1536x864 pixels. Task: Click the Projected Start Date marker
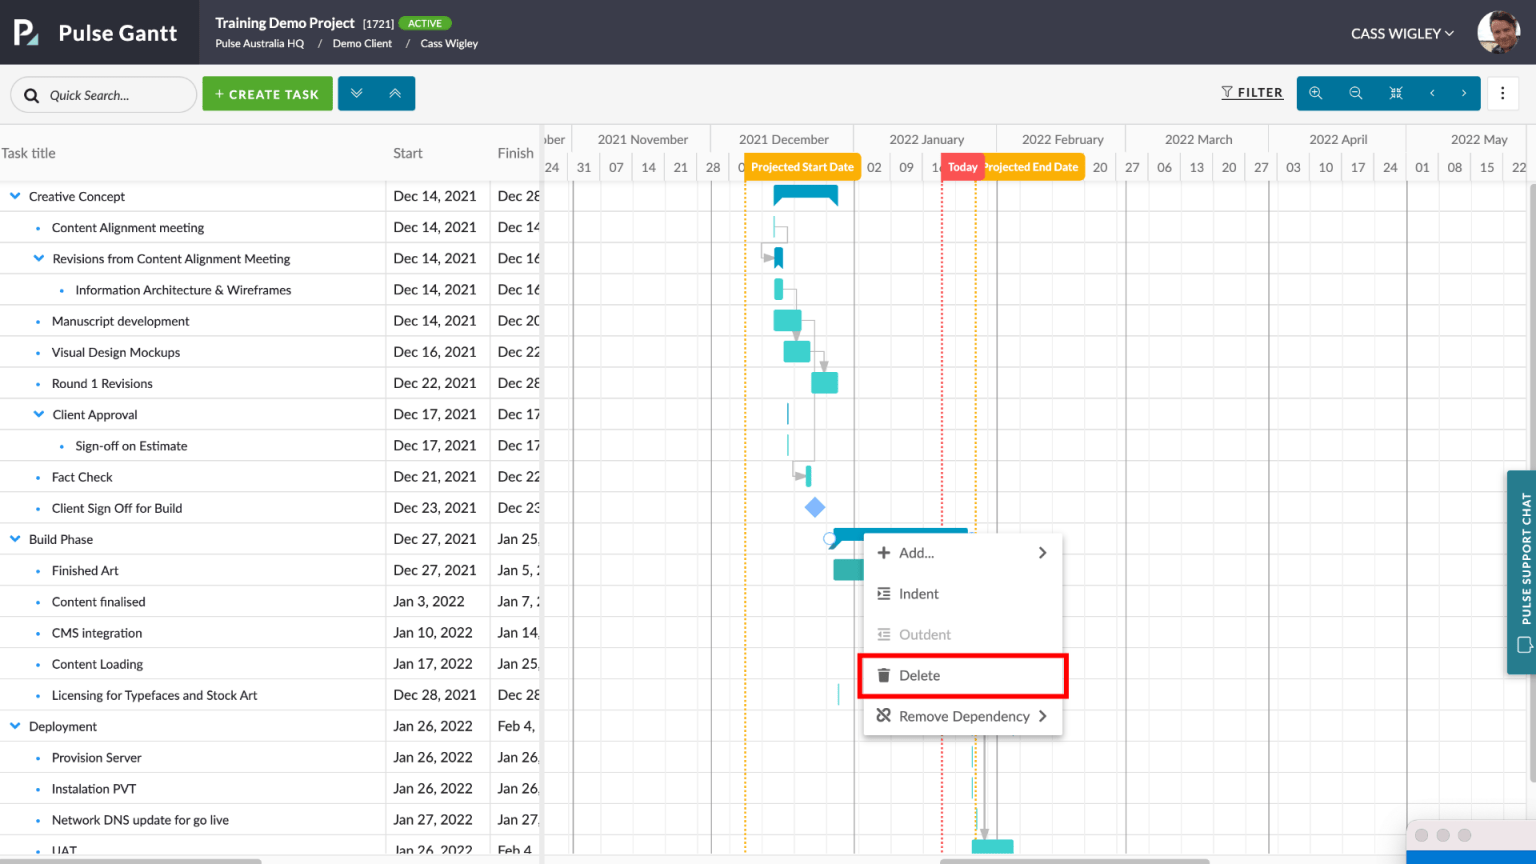tap(802, 167)
